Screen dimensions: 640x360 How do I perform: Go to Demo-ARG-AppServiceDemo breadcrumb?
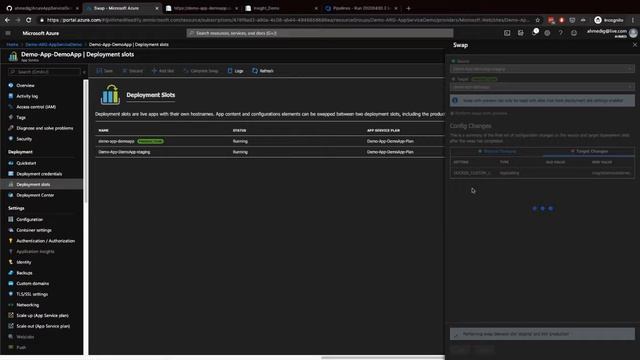pyautogui.click(x=53, y=44)
